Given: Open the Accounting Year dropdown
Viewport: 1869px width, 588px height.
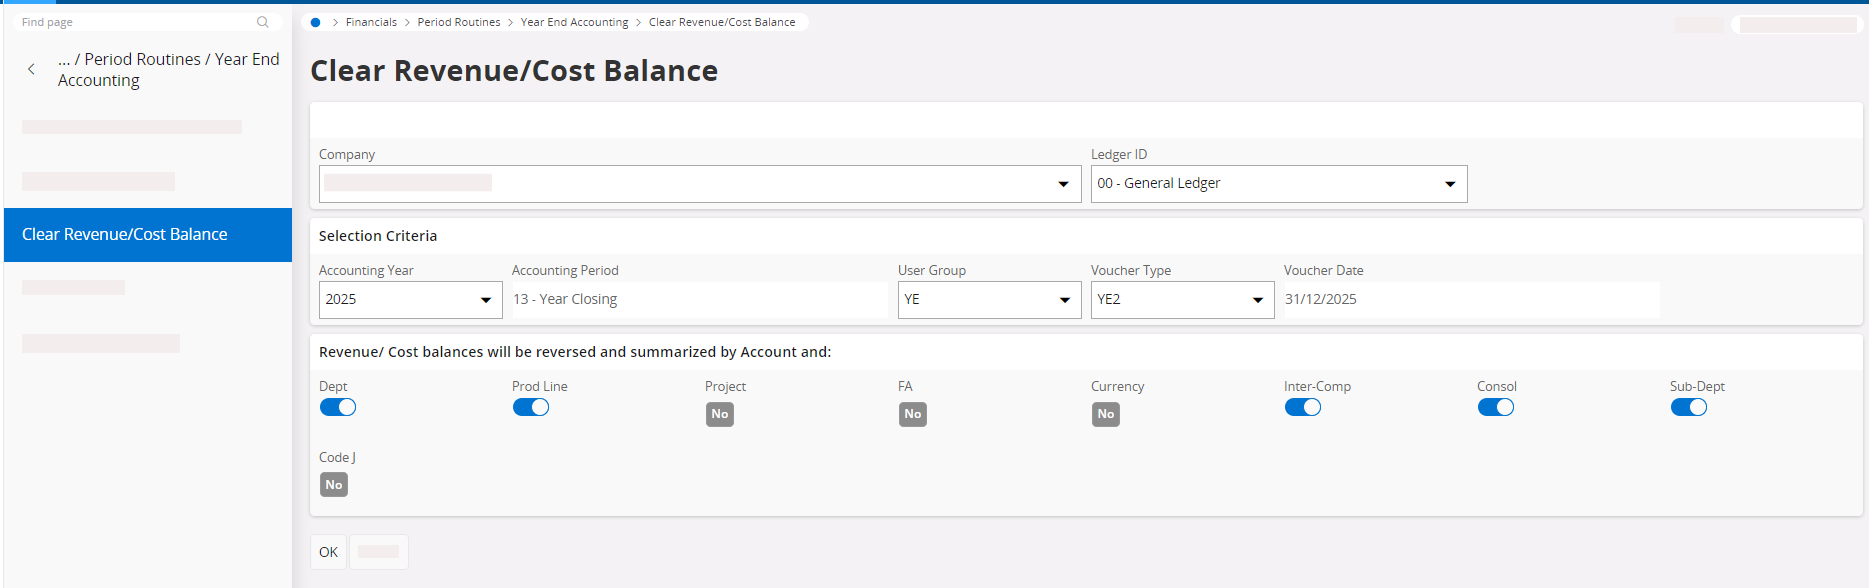Looking at the screenshot, I should pyautogui.click(x=485, y=300).
